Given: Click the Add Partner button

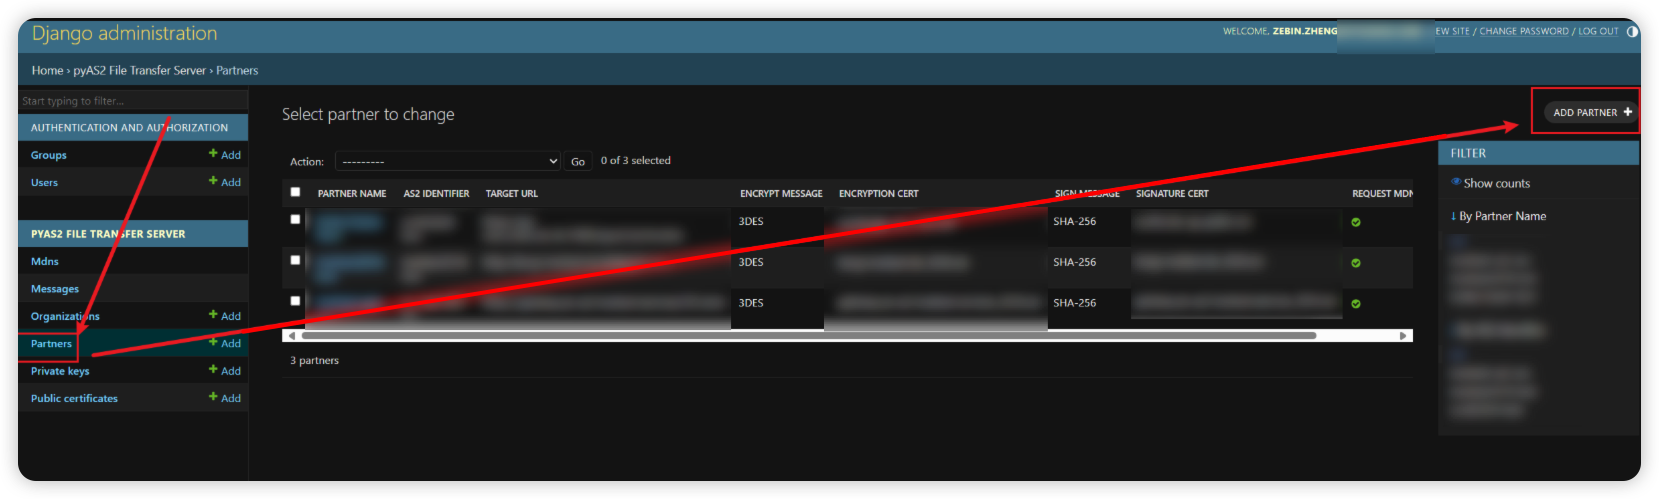Looking at the screenshot, I should [1591, 112].
